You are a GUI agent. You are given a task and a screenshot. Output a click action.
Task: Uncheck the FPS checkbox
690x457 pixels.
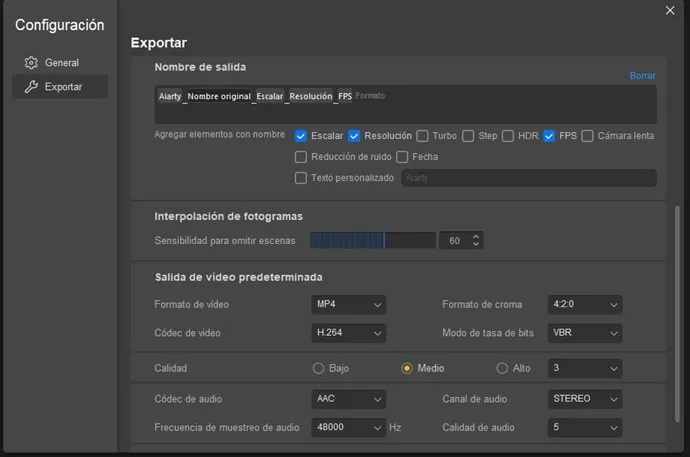pyautogui.click(x=549, y=136)
